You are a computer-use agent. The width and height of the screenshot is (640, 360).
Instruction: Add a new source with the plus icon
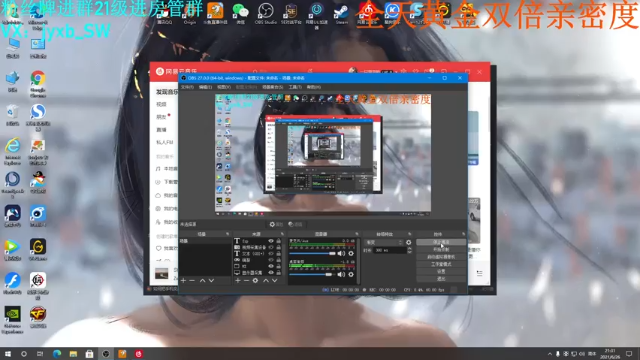pyautogui.click(x=238, y=280)
